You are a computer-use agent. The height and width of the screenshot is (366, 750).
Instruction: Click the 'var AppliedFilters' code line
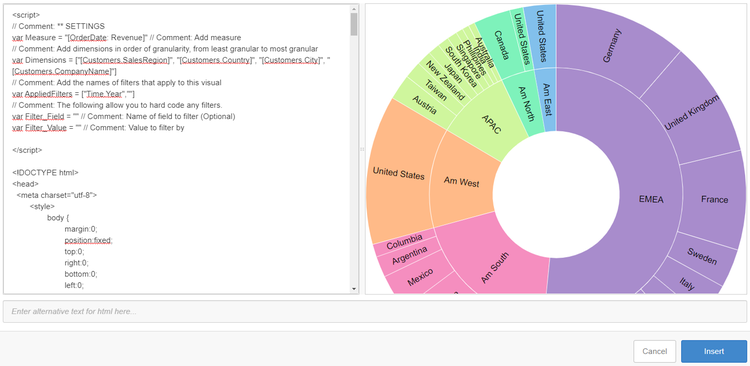[73, 94]
